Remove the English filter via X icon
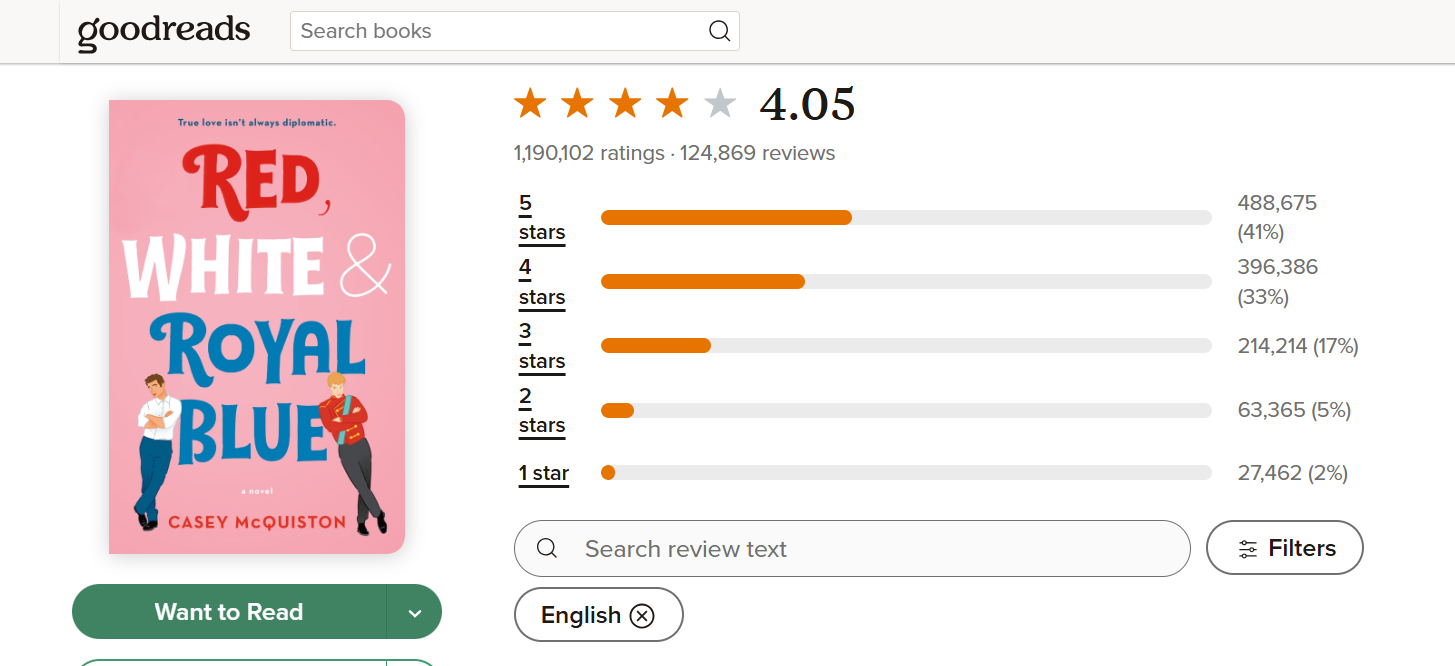This screenshot has width=1455, height=666. pyautogui.click(x=642, y=615)
